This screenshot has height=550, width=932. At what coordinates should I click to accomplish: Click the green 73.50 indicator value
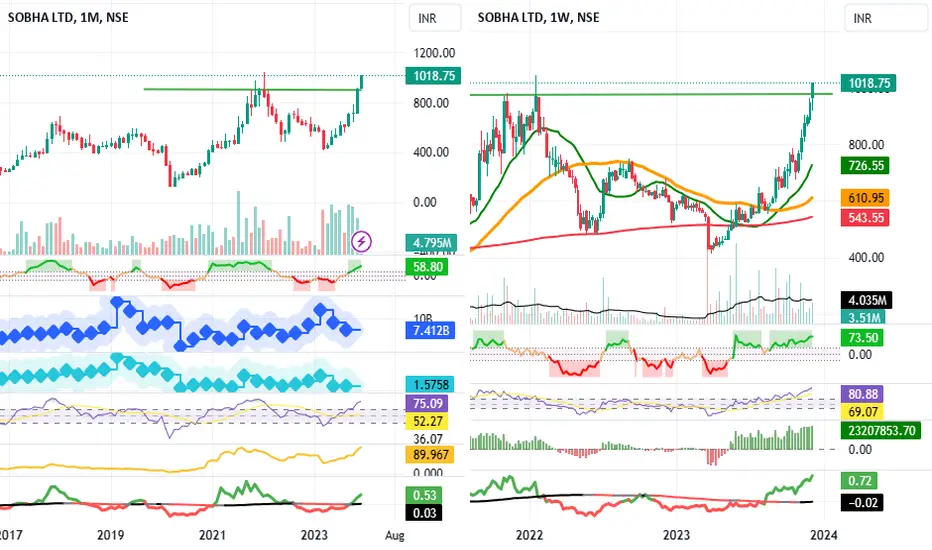[862, 338]
